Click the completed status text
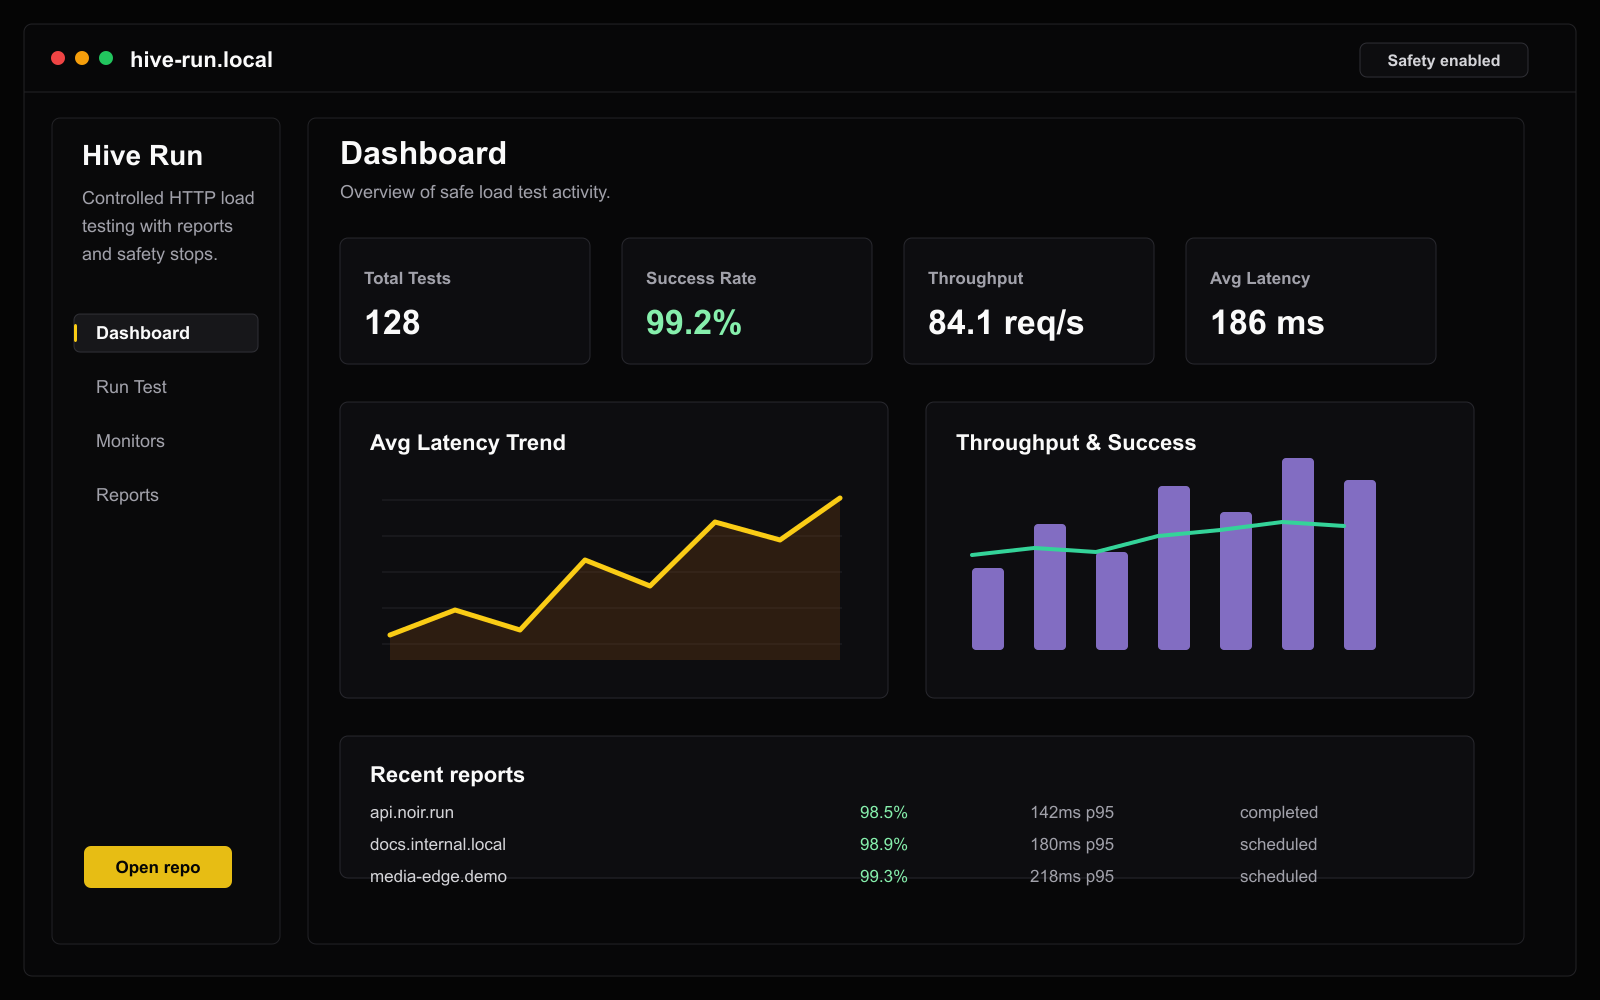 point(1279,812)
